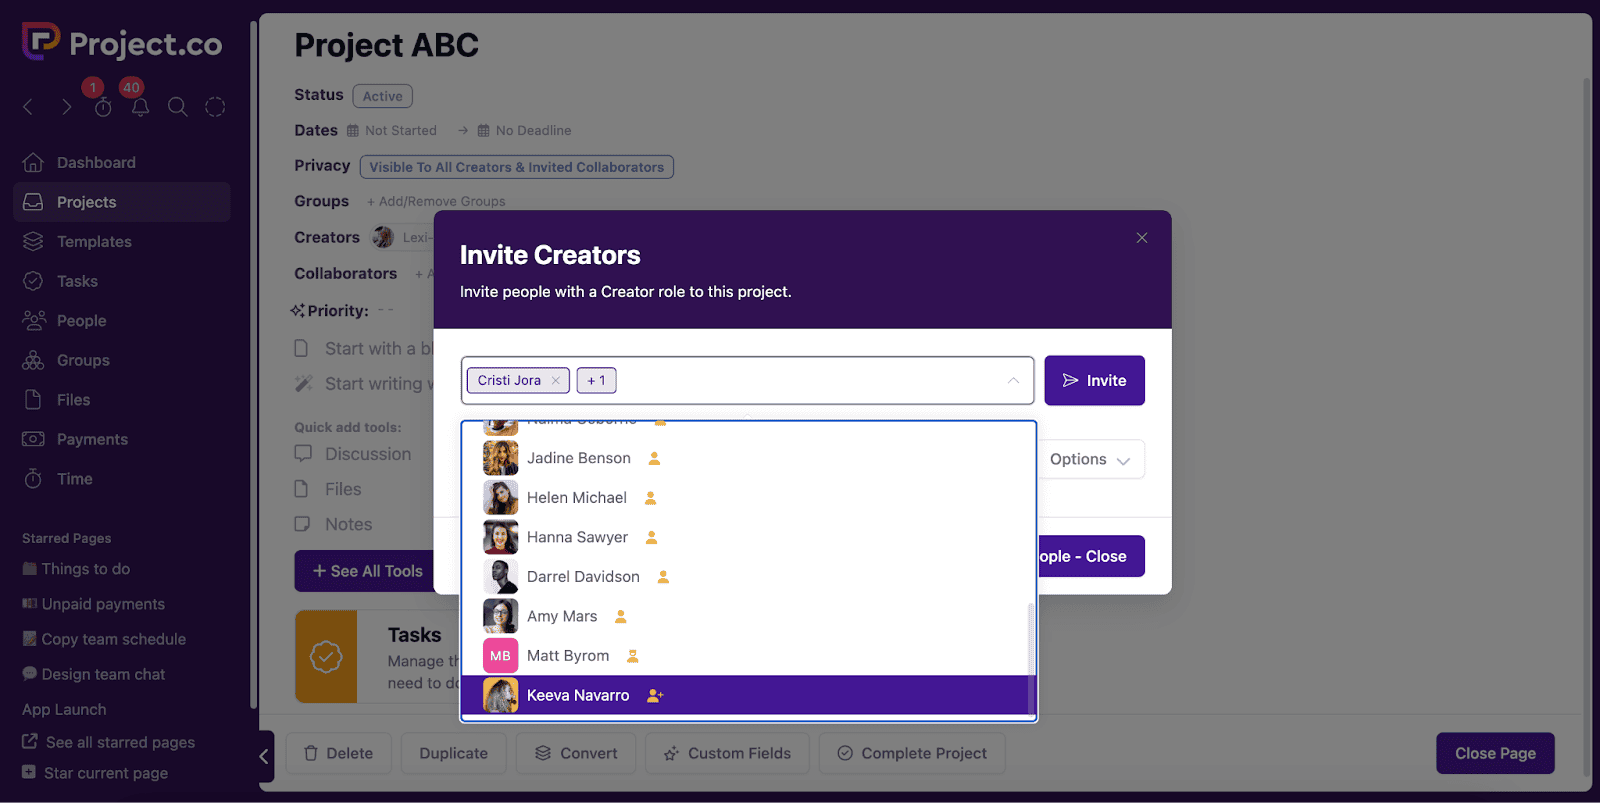Expand the +1 selected people tag
Screen dimensions: 1600x803
tap(596, 381)
